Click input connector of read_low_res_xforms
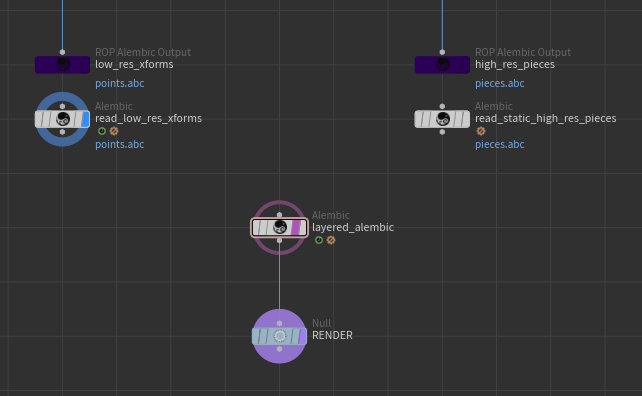This screenshot has height=396, width=642. (x=62, y=106)
